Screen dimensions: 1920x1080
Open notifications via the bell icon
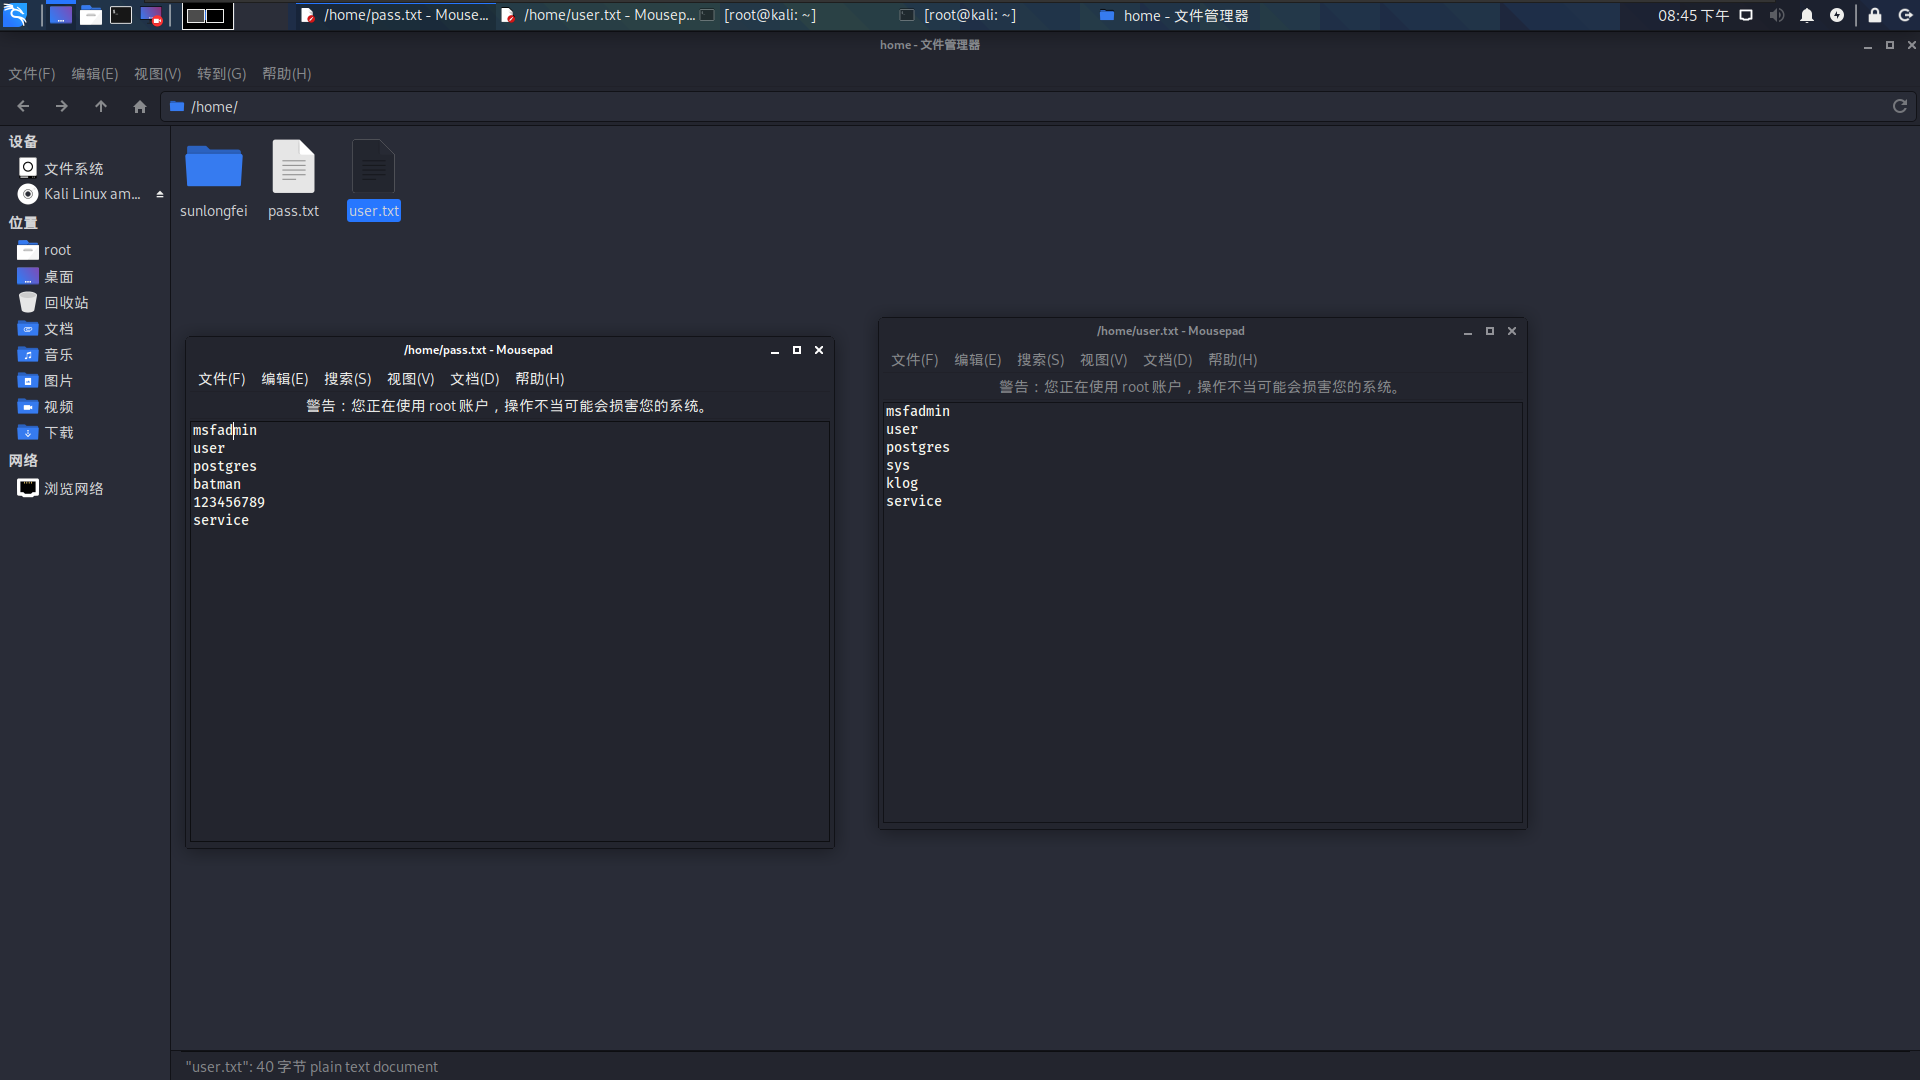pos(1807,15)
